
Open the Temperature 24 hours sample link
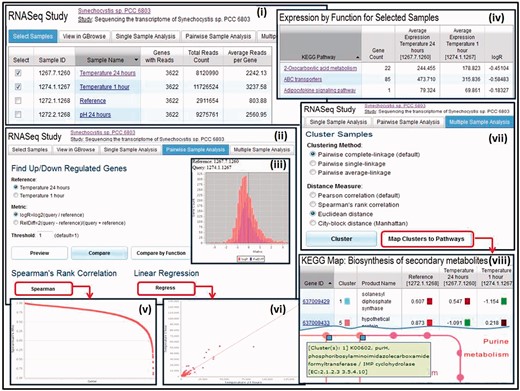coord(108,73)
